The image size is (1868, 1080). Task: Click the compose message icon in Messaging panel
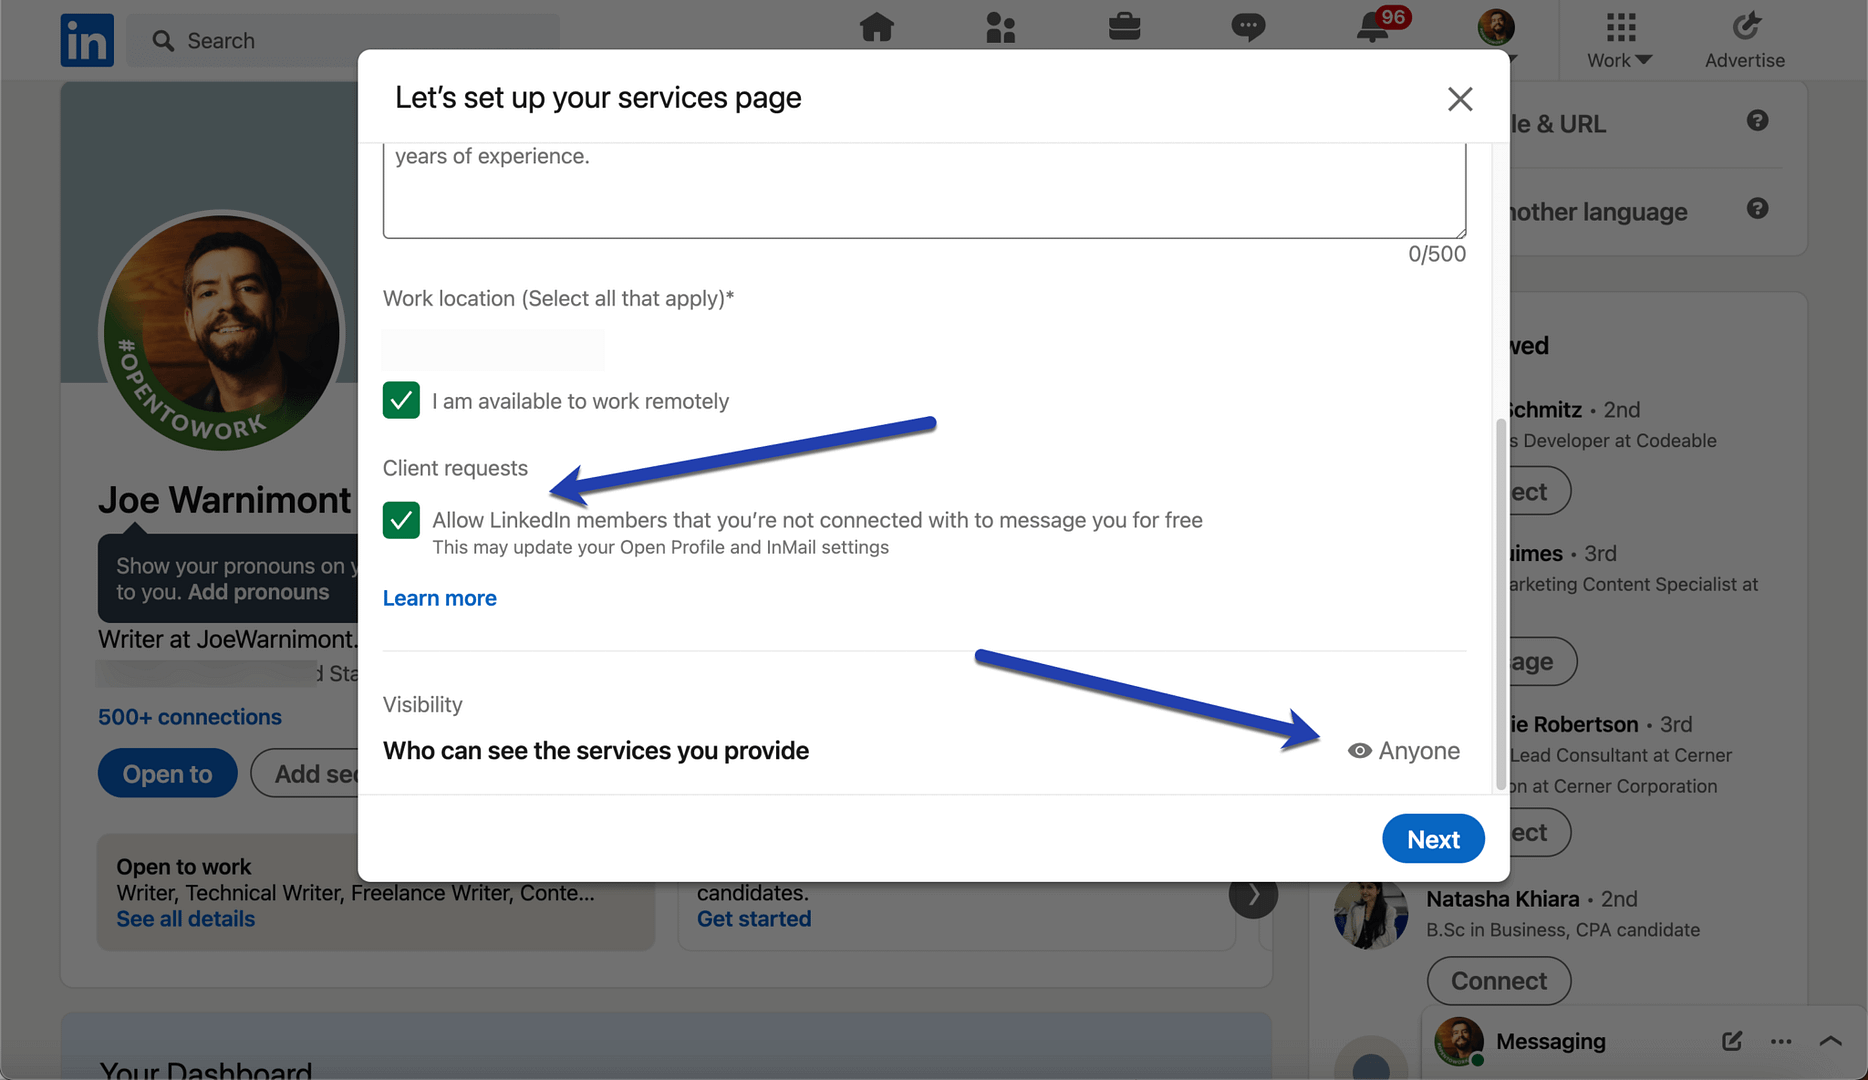click(x=1731, y=1041)
